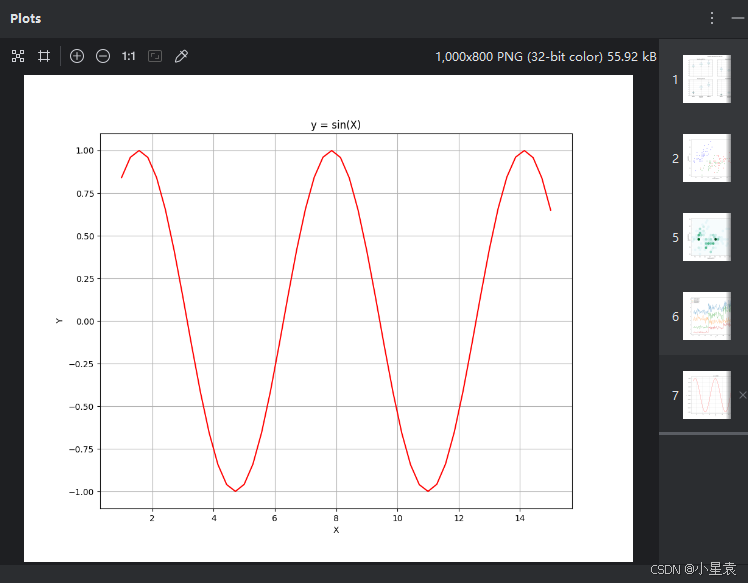This screenshot has height=583, width=748.
Task: Click the zoom out minus icon
Action: (x=103, y=56)
